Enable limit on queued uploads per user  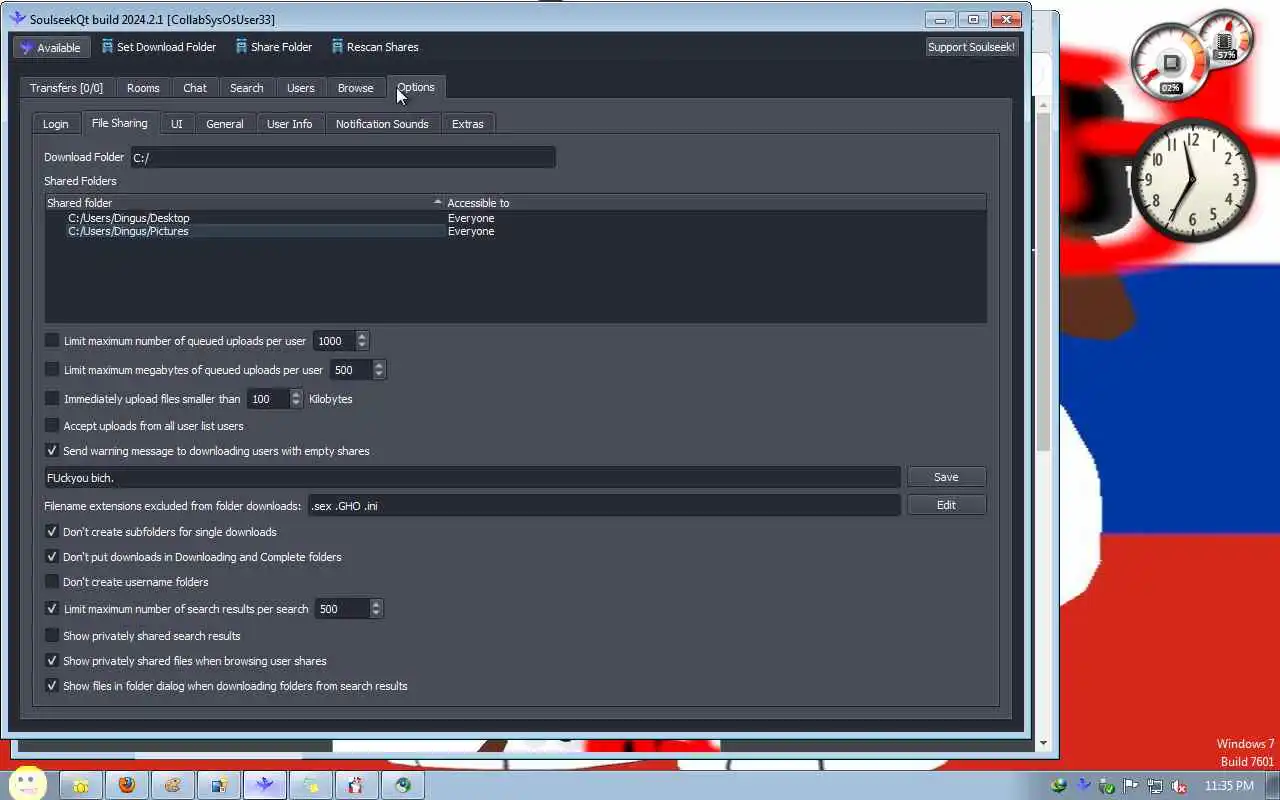pyautogui.click(x=52, y=341)
